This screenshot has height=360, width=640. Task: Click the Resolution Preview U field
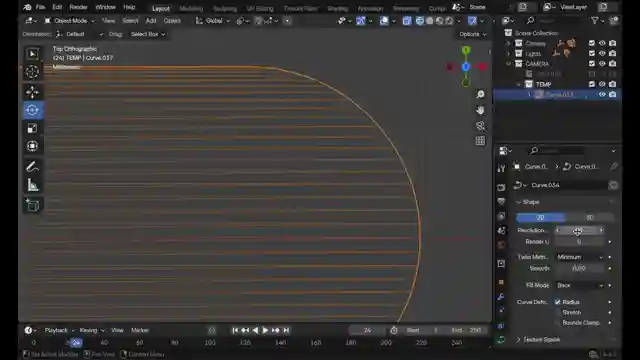pos(579,231)
